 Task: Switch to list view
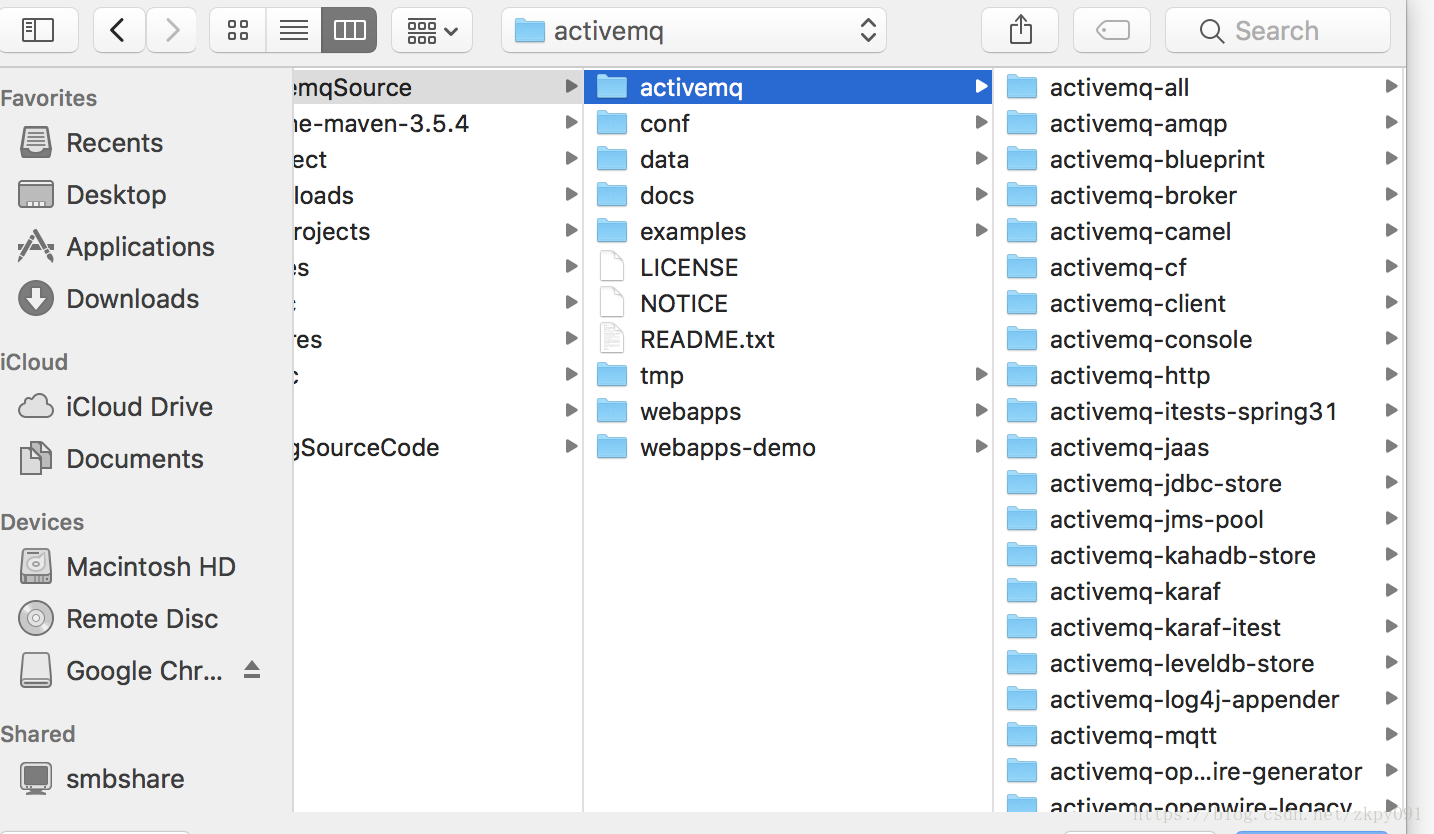pyautogui.click(x=294, y=30)
